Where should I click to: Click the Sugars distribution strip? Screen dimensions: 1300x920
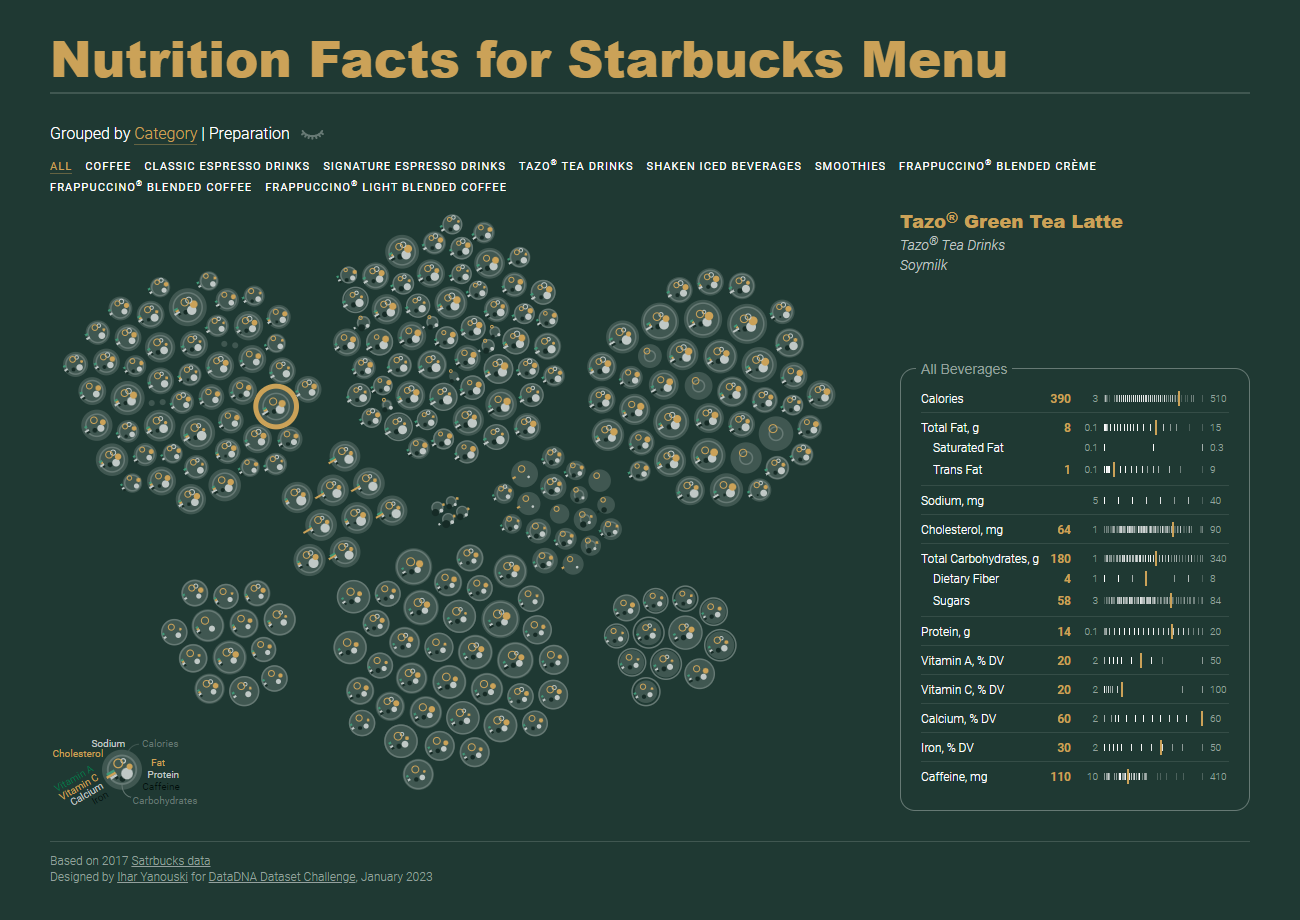point(1153,601)
